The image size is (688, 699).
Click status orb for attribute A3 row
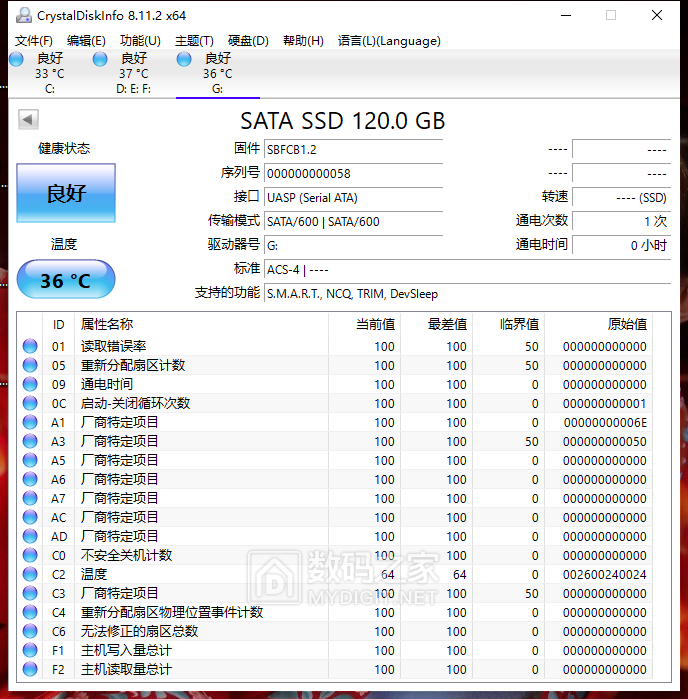click(30, 441)
